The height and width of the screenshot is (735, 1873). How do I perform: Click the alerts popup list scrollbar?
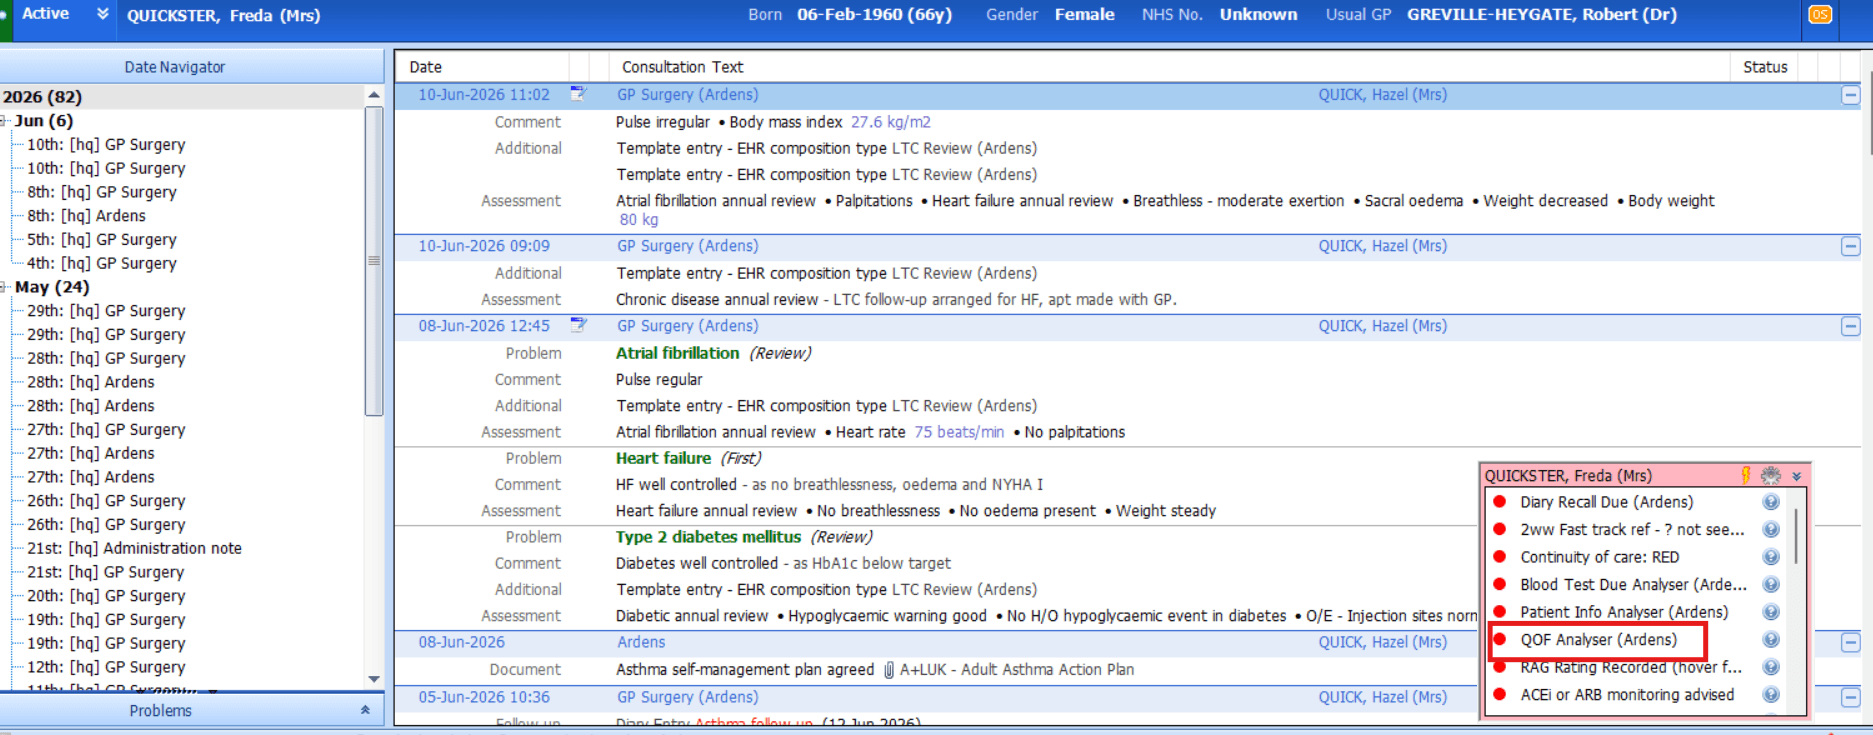tap(1796, 535)
